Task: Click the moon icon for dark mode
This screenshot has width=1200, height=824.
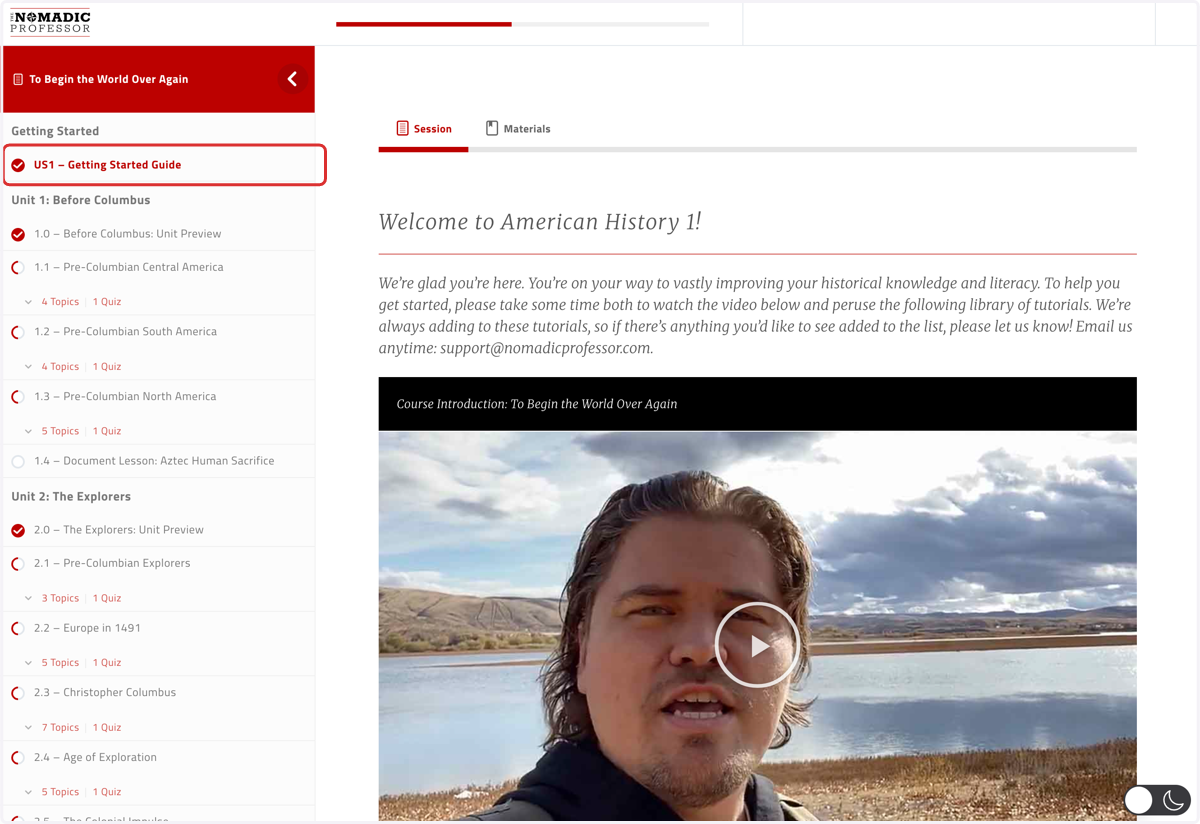Action: point(1174,800)
